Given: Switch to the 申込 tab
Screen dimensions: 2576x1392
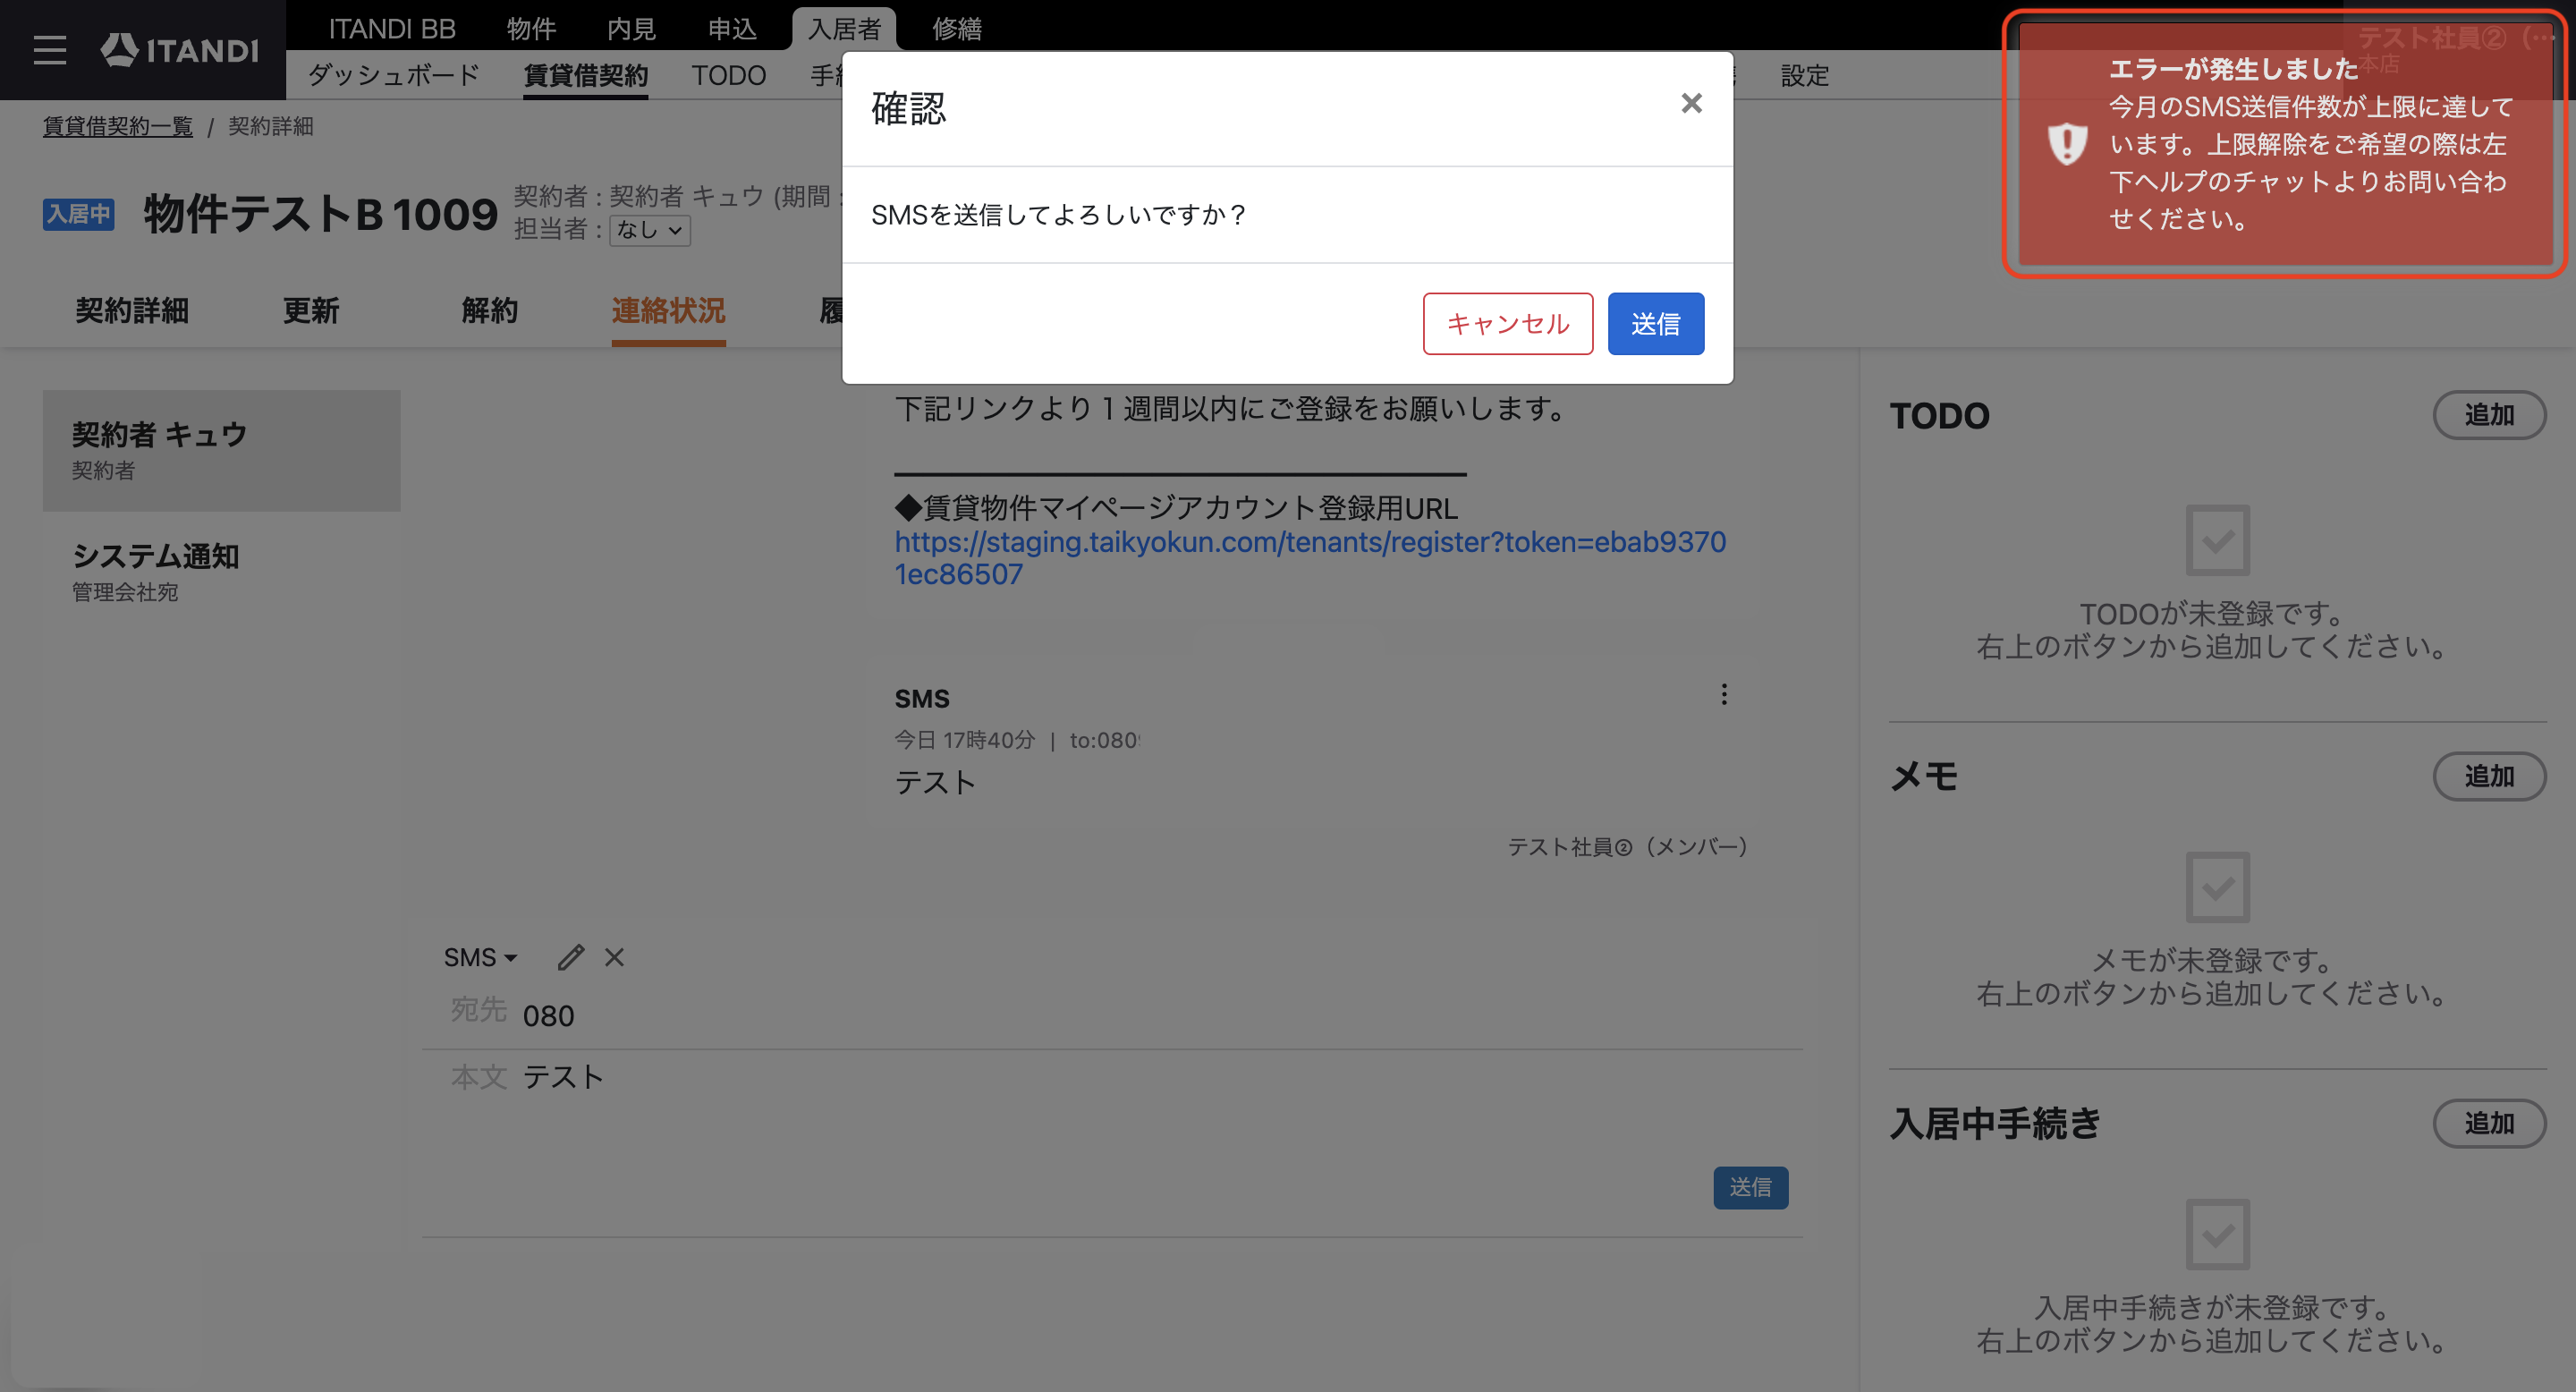Looking at the screenshot, I should (732, 29).
